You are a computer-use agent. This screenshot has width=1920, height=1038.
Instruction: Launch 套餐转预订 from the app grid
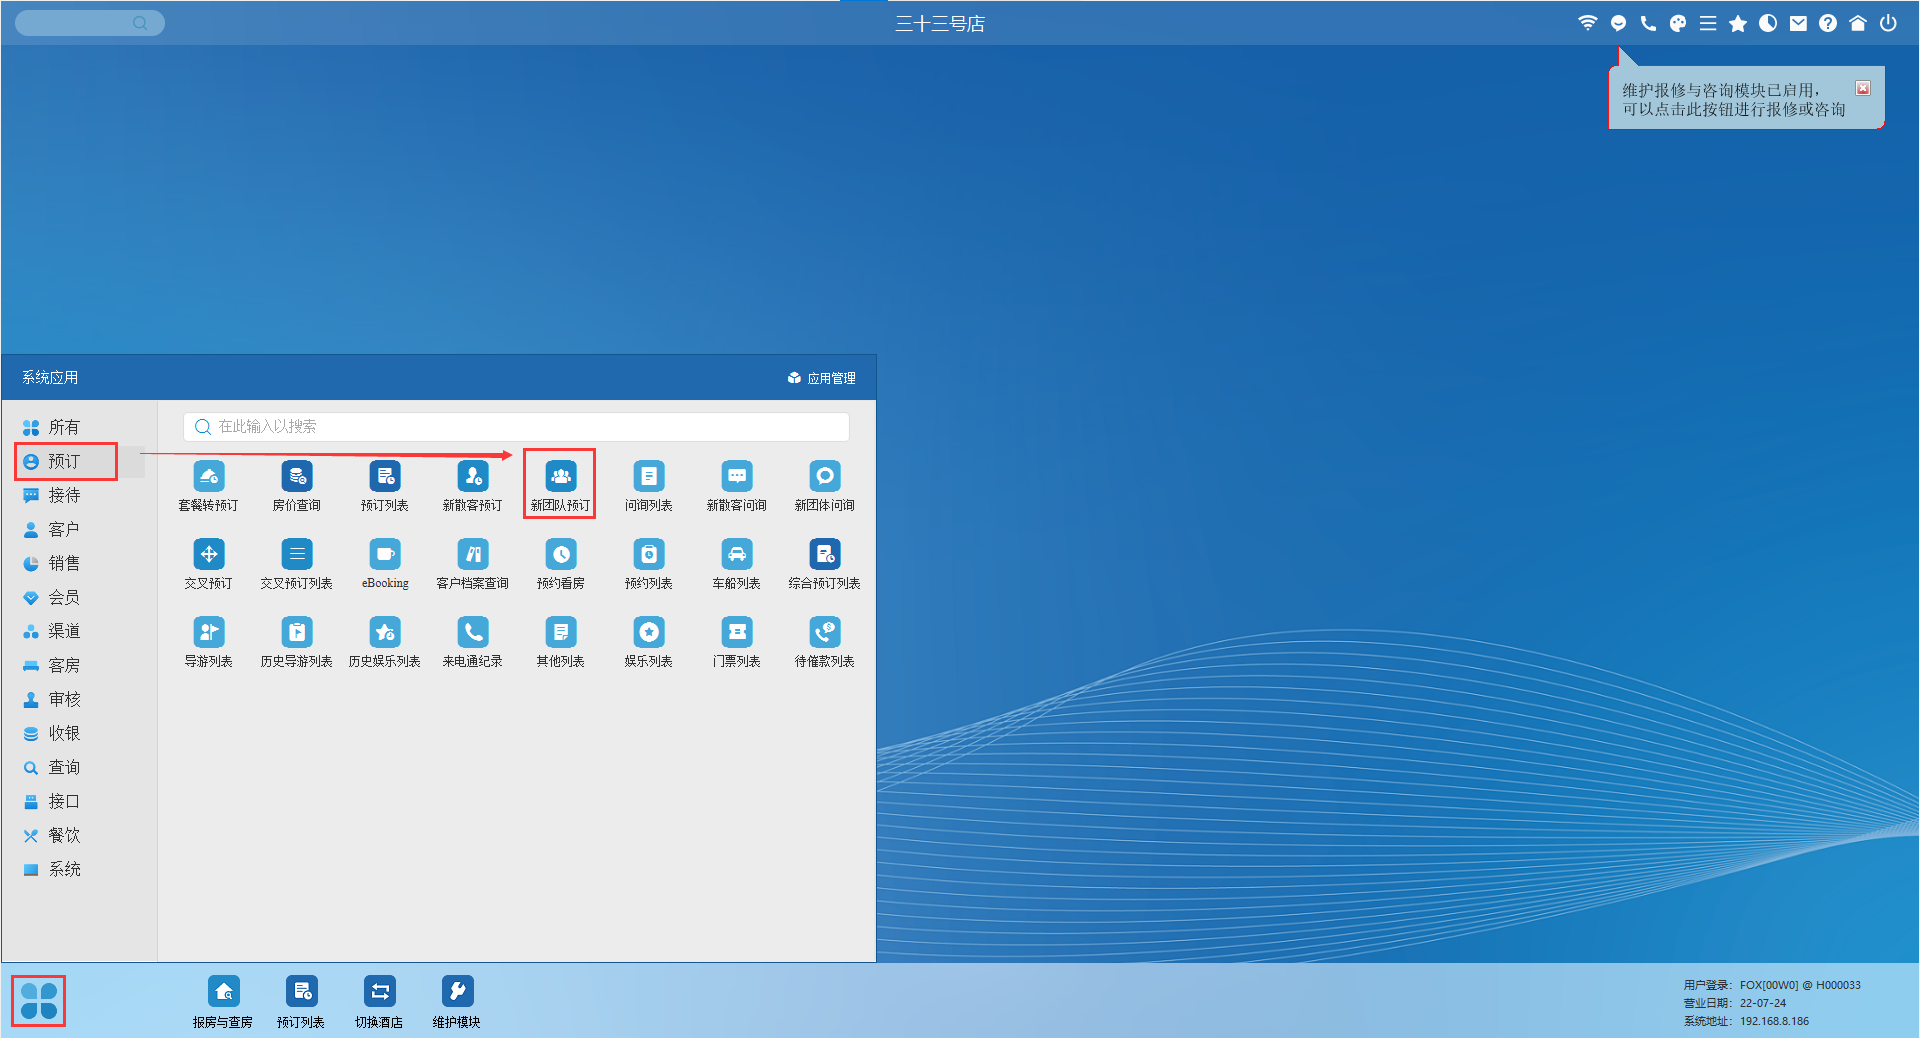click(x=208, y=477)
